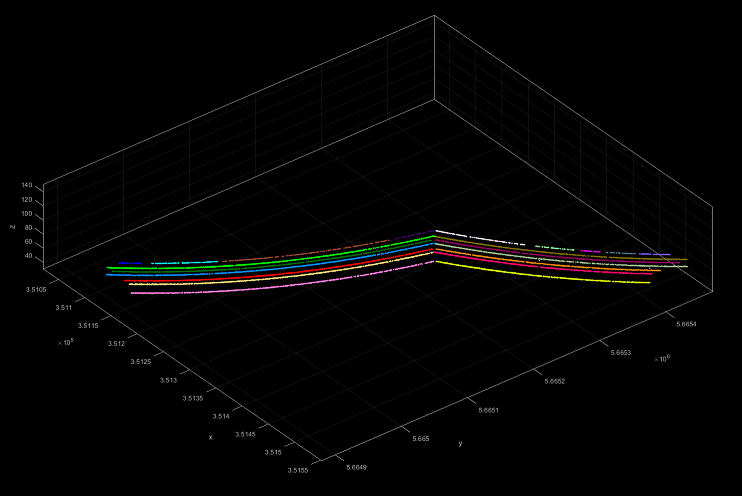Select the 5.665 y-axis tick label
This screenshot has width=742, height=496.
(x=420, y=438)
